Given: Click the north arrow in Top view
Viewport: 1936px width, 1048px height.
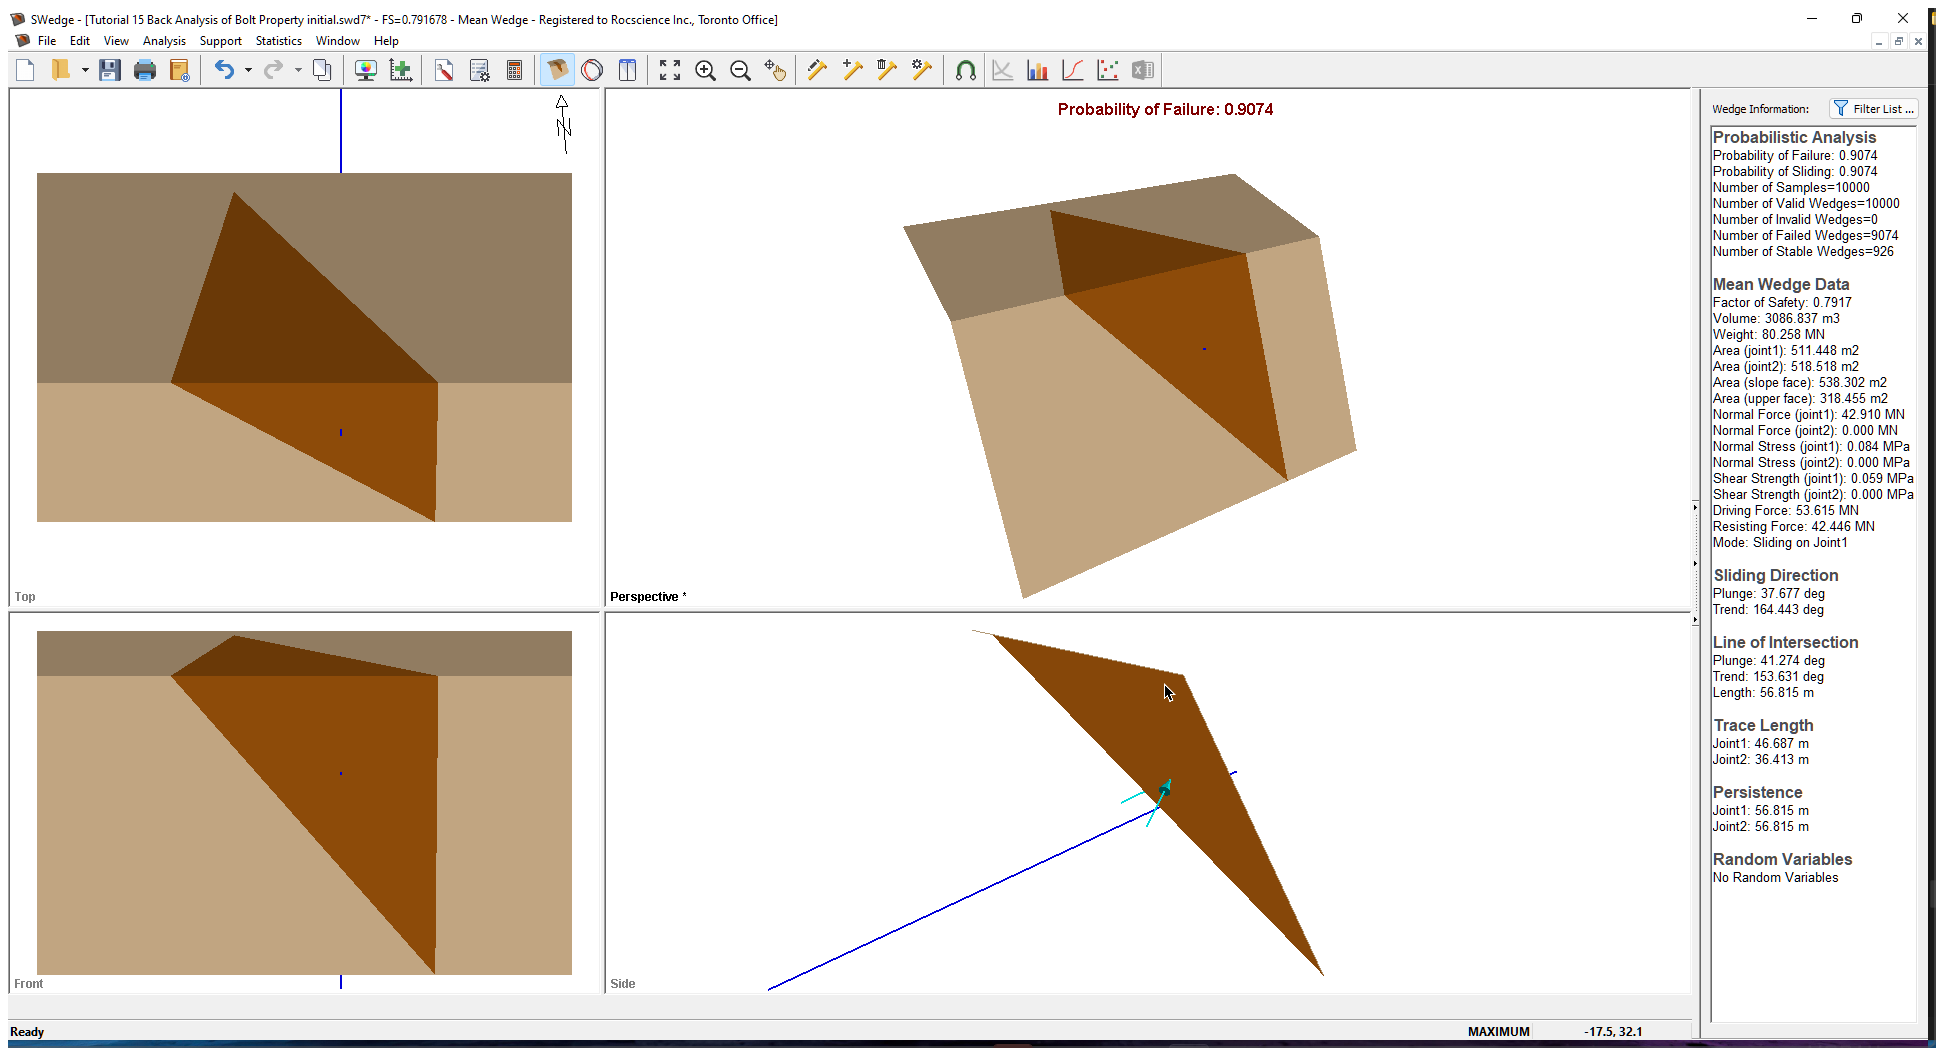Looking at the screenshot, I should [x=564, y=124].
